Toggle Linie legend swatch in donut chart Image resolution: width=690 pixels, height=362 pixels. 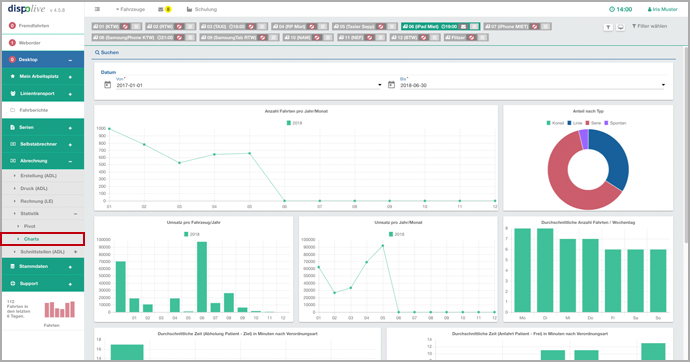(x=569, y=123)
